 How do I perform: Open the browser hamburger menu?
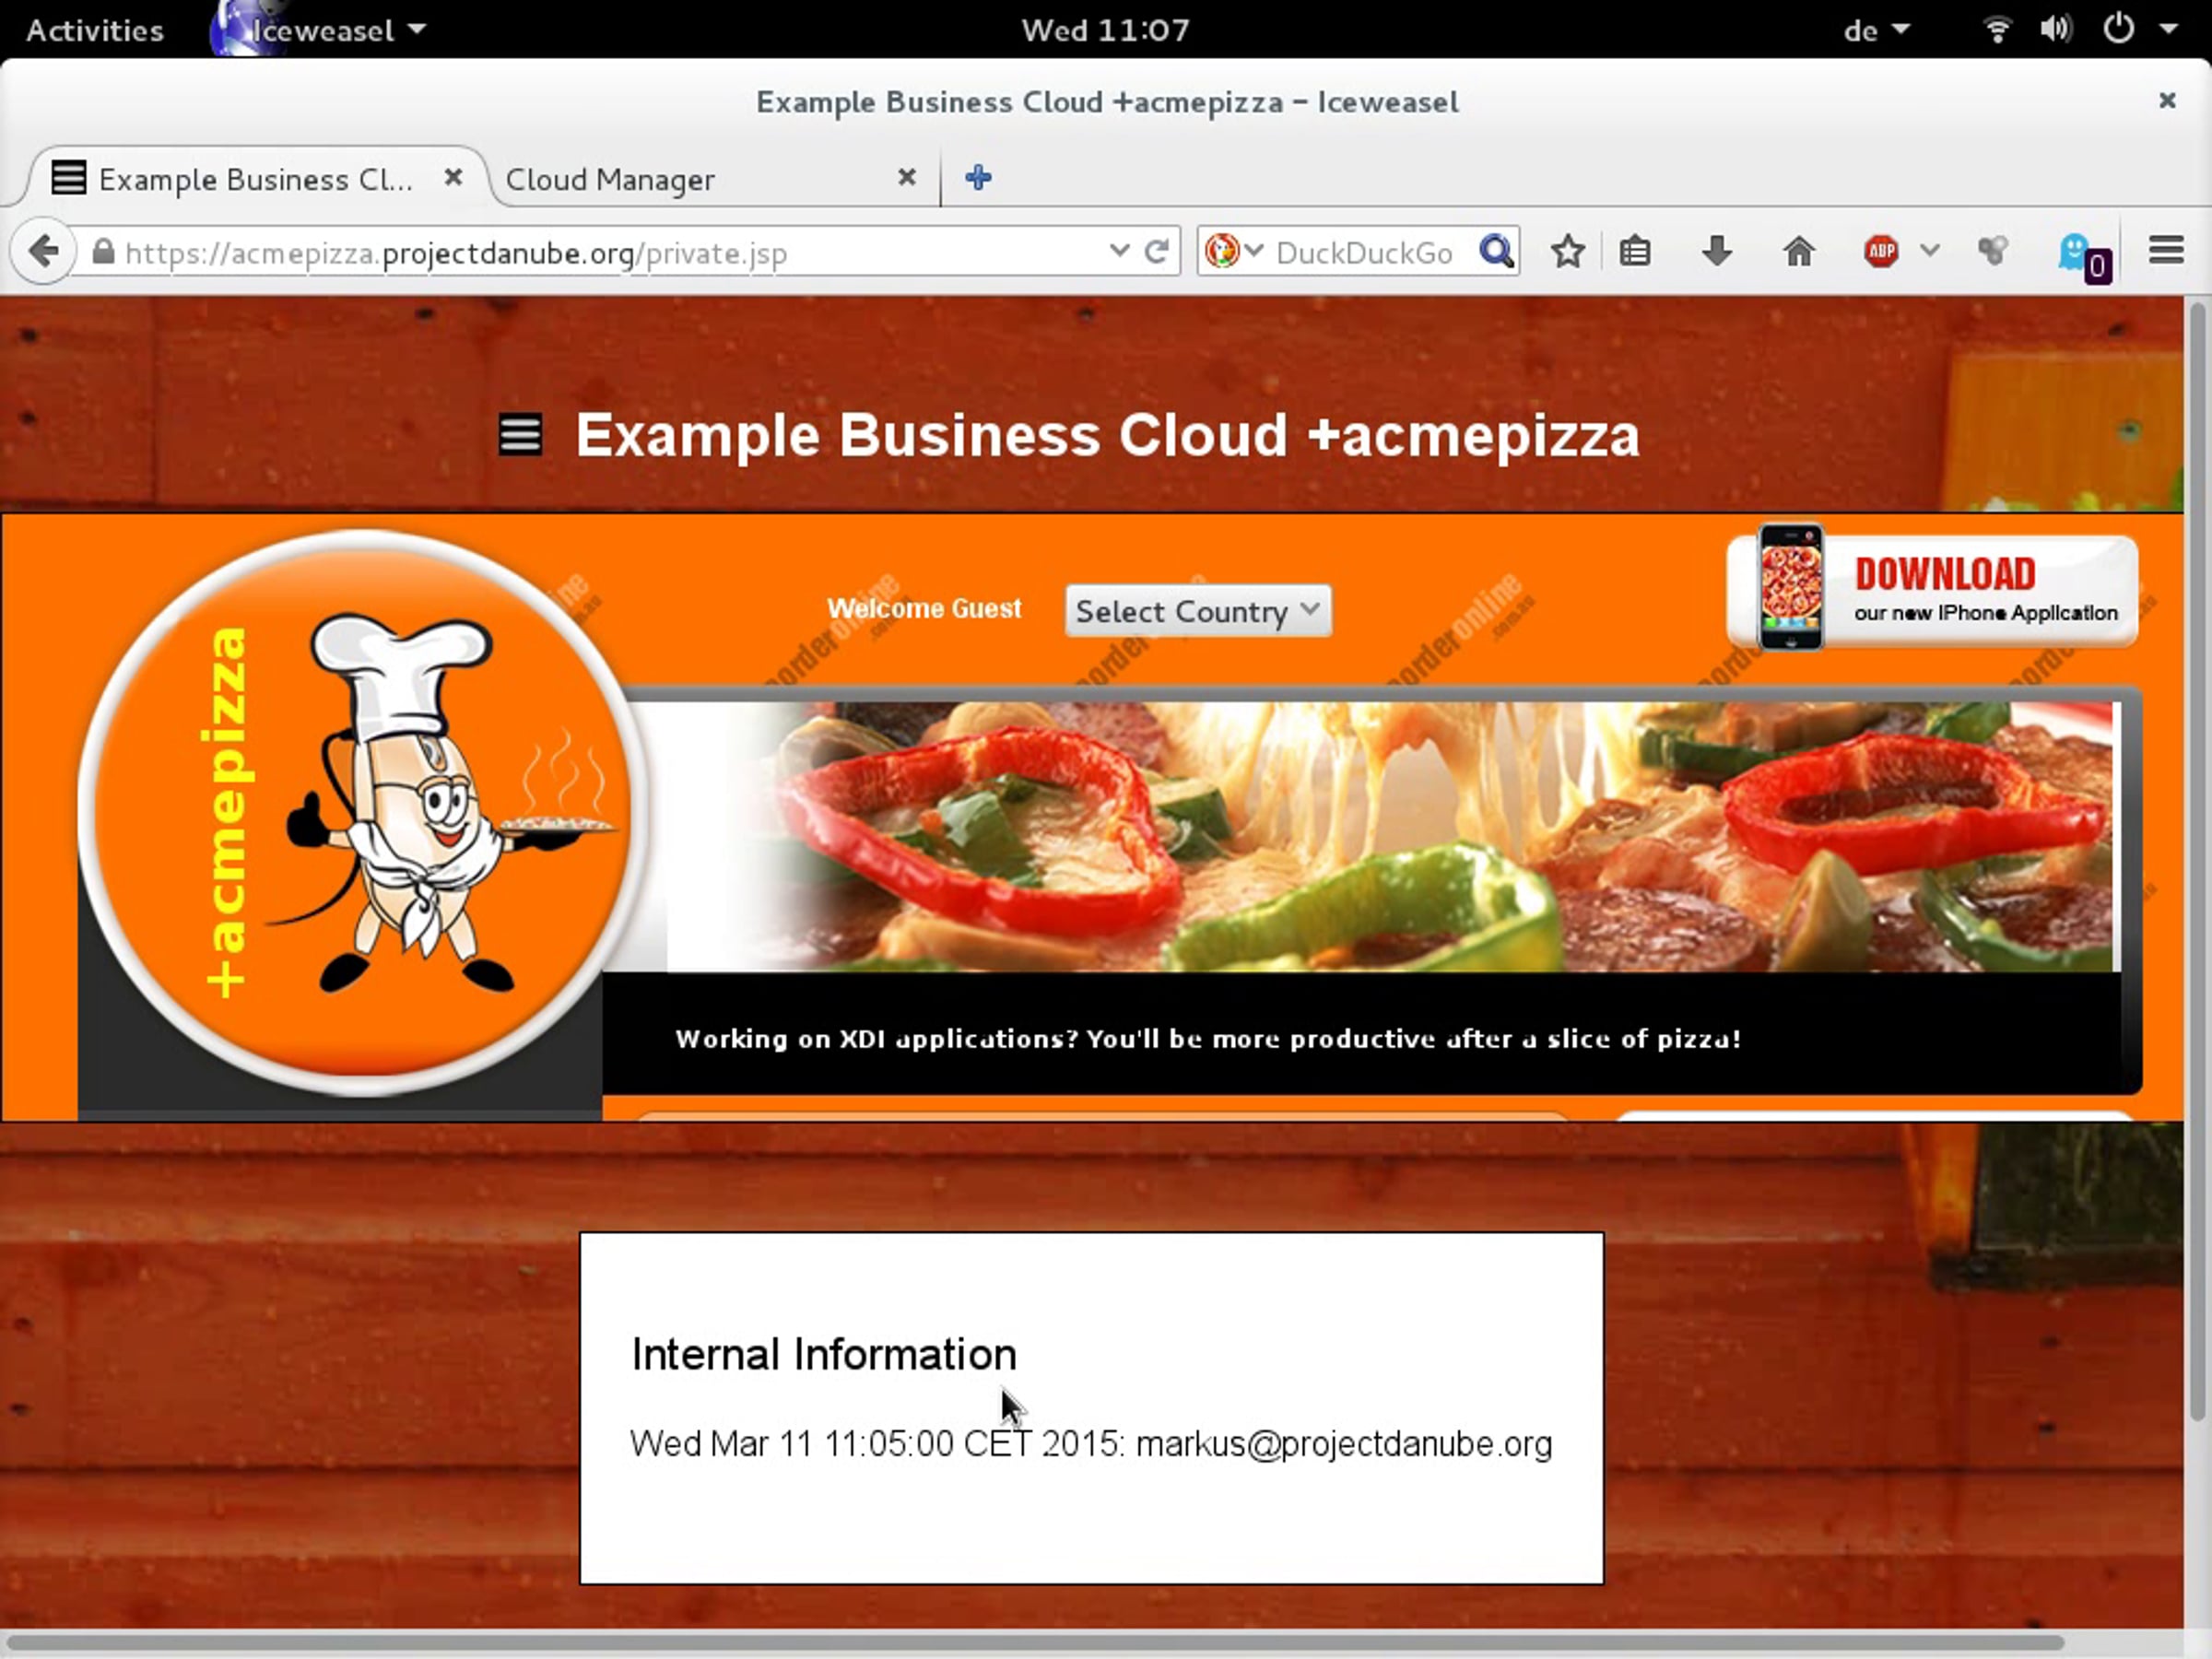tap(2166, 250)
